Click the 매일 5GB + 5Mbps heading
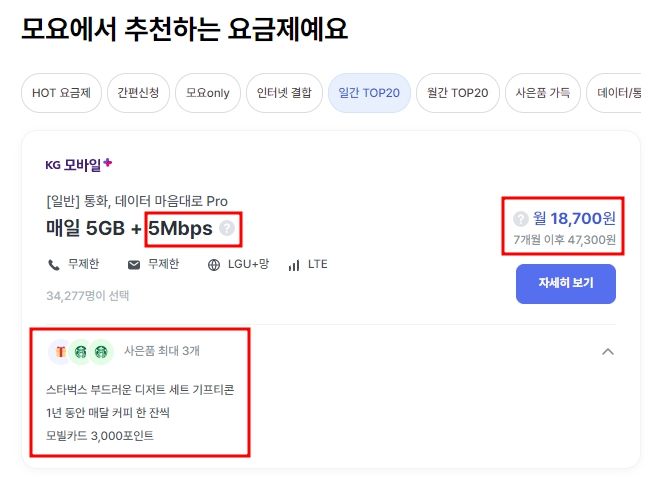Screen dimensions: 660x477 click(129, 229)
